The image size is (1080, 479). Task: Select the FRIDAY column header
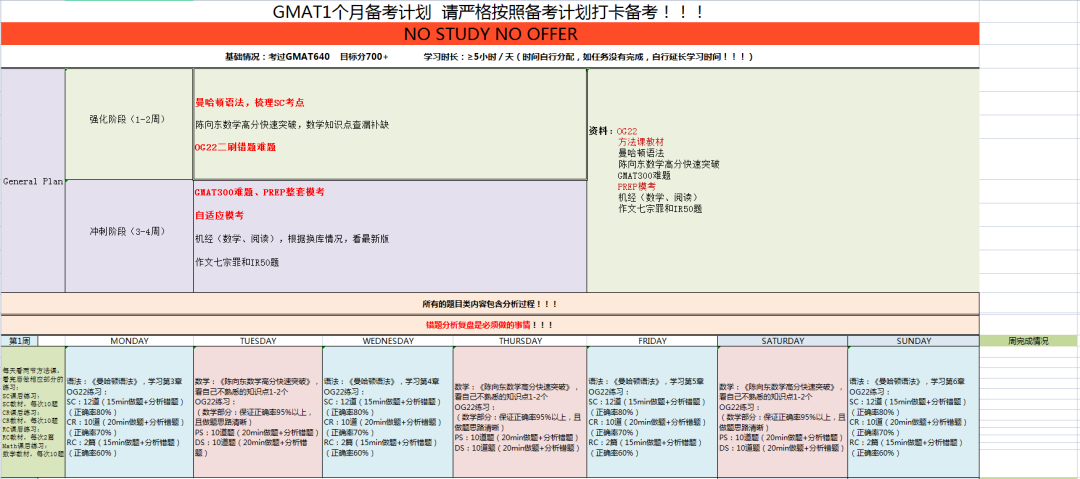[651, 341]
